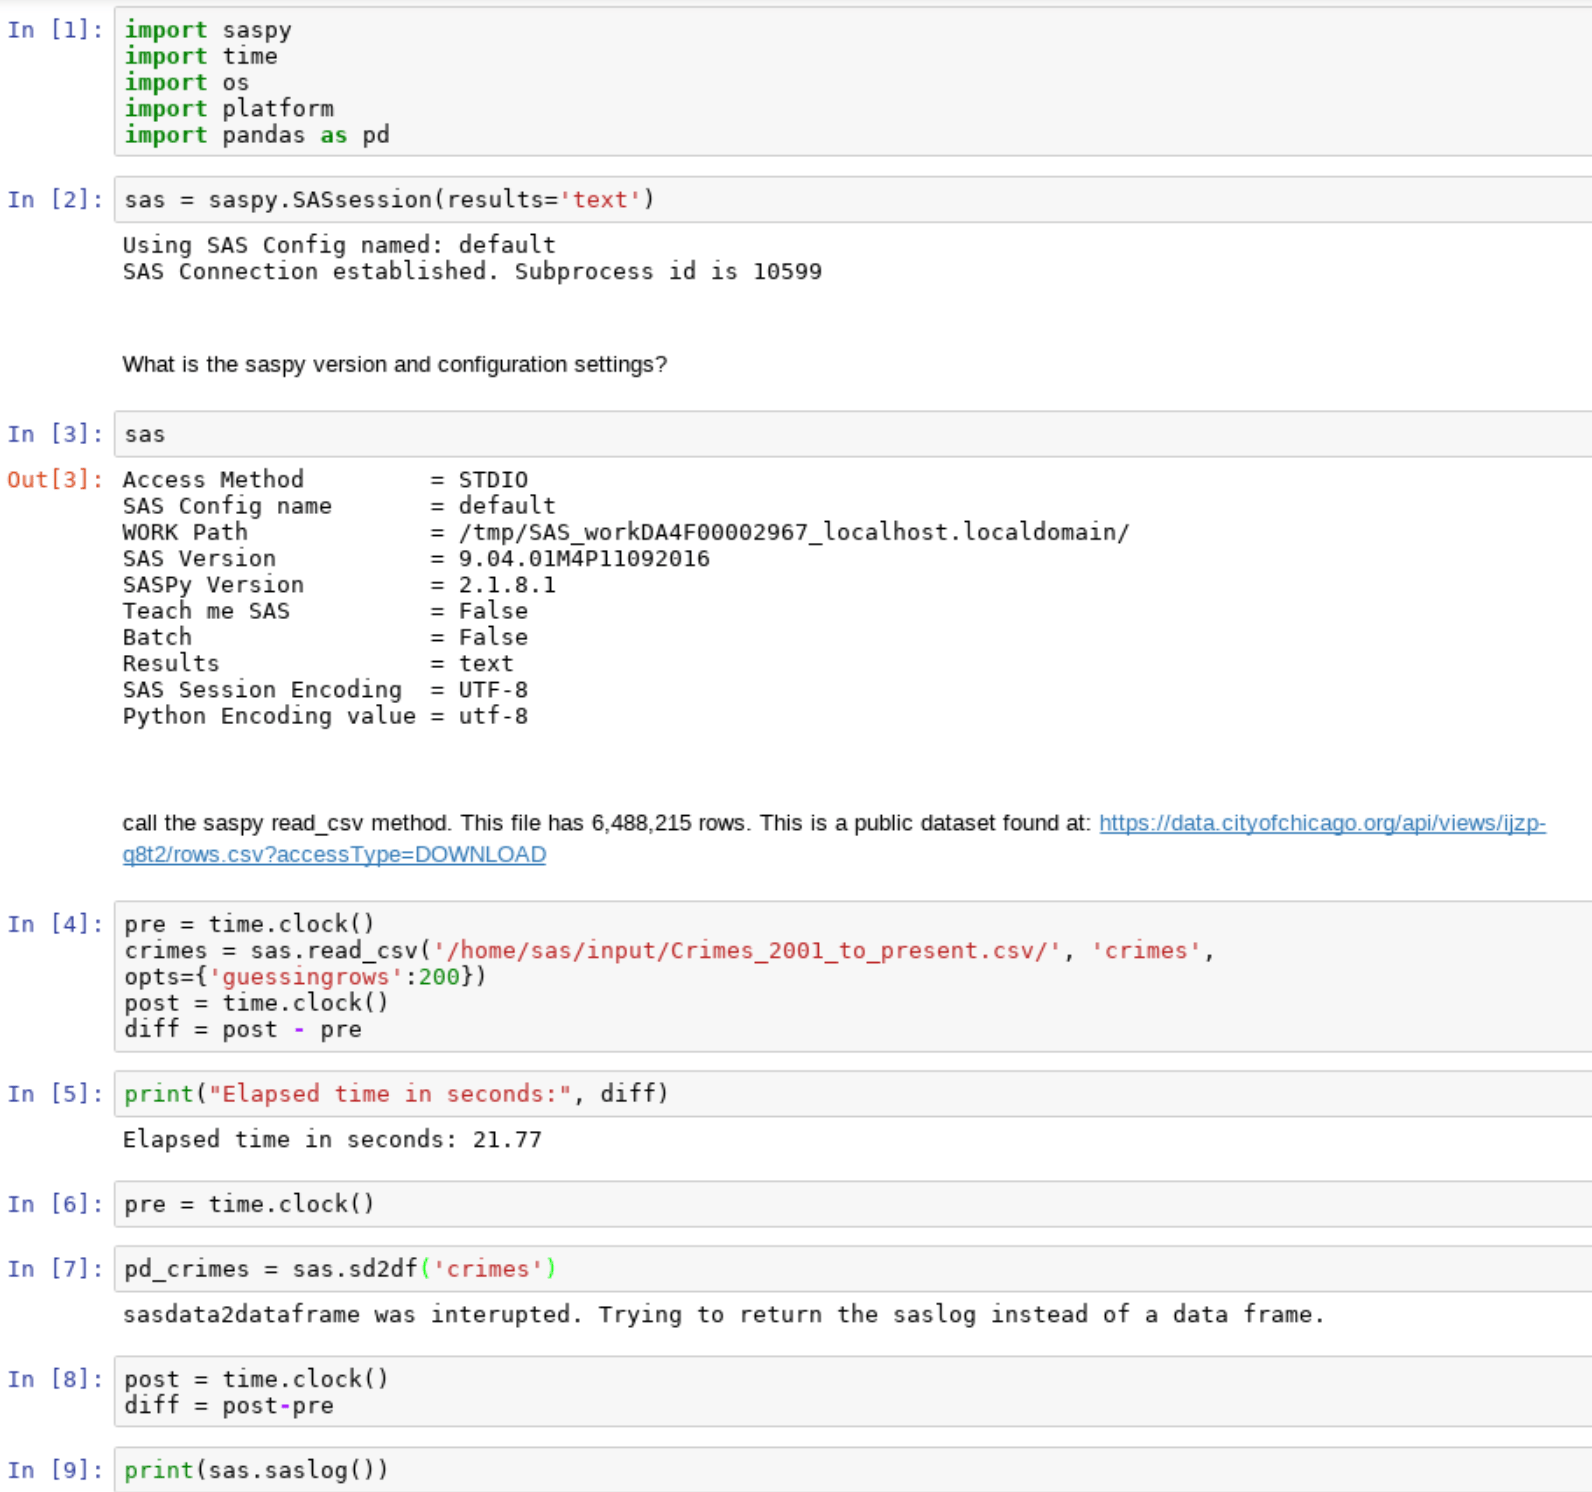1592x1492 pixels.
Task: Click the 'Using SAS Config named: default' output
Action: [x=339, y=245]
